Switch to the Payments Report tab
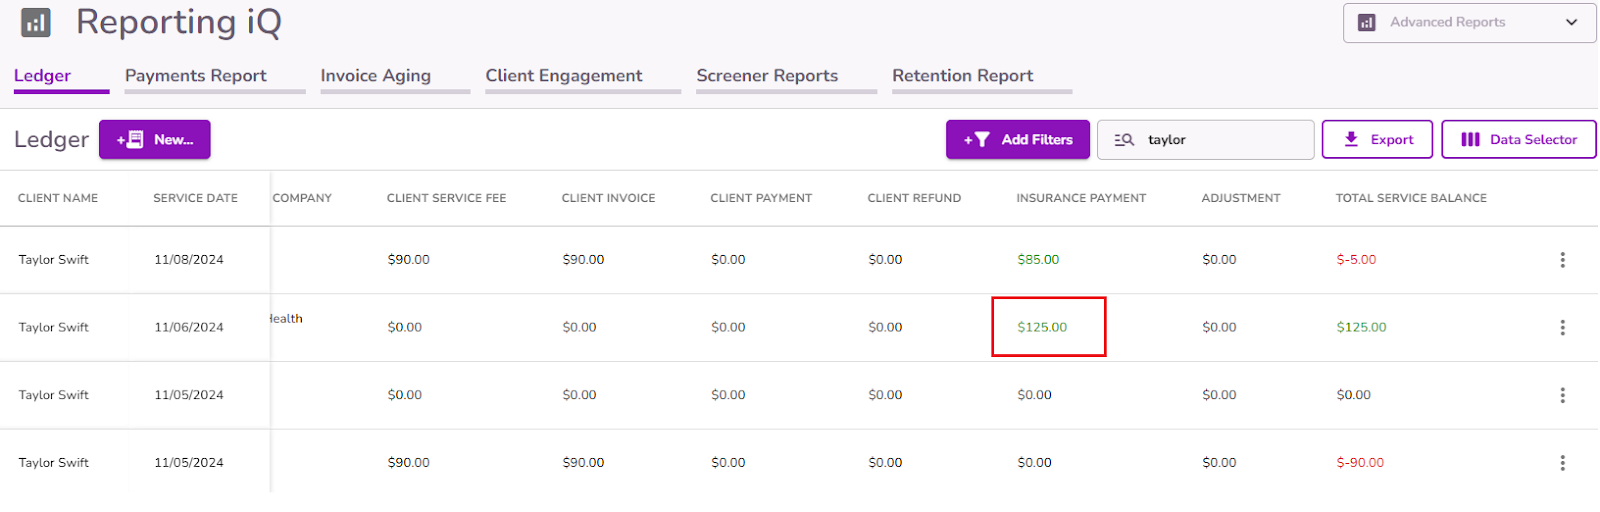The image size is (1600, 512). (196, 76)
